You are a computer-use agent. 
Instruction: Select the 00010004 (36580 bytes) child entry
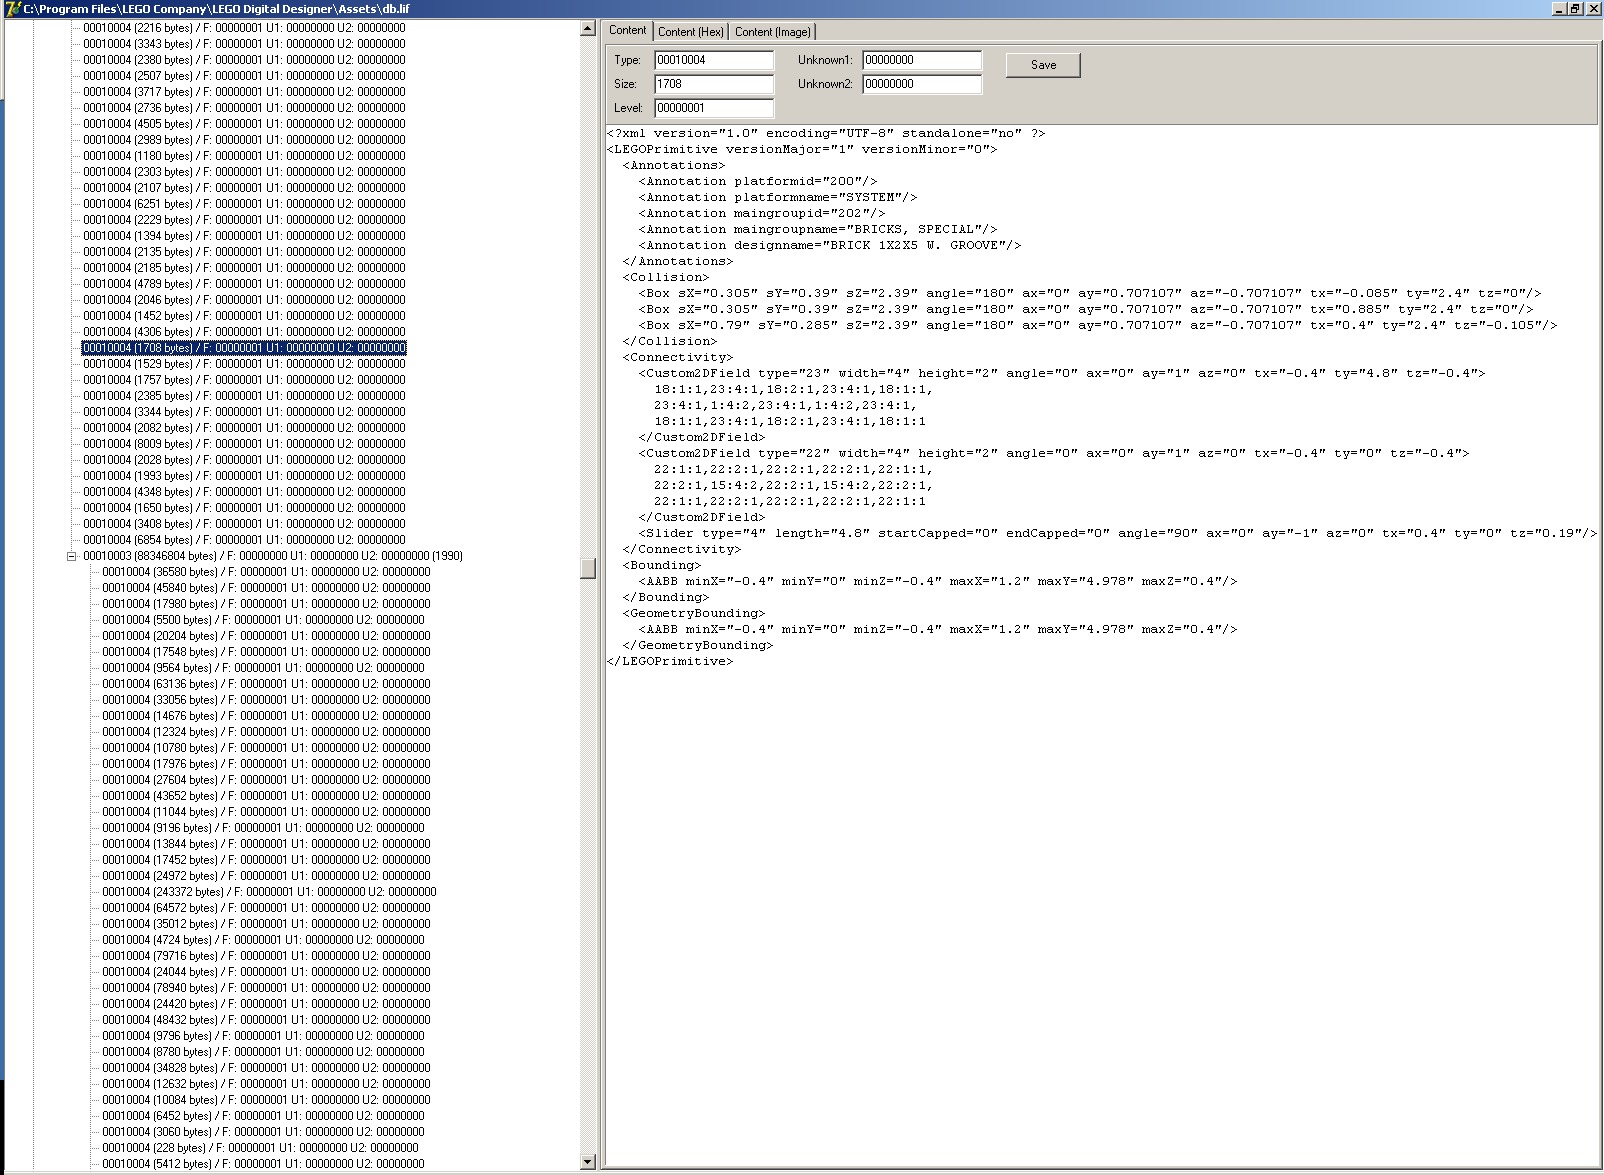[x=266, y=572]
